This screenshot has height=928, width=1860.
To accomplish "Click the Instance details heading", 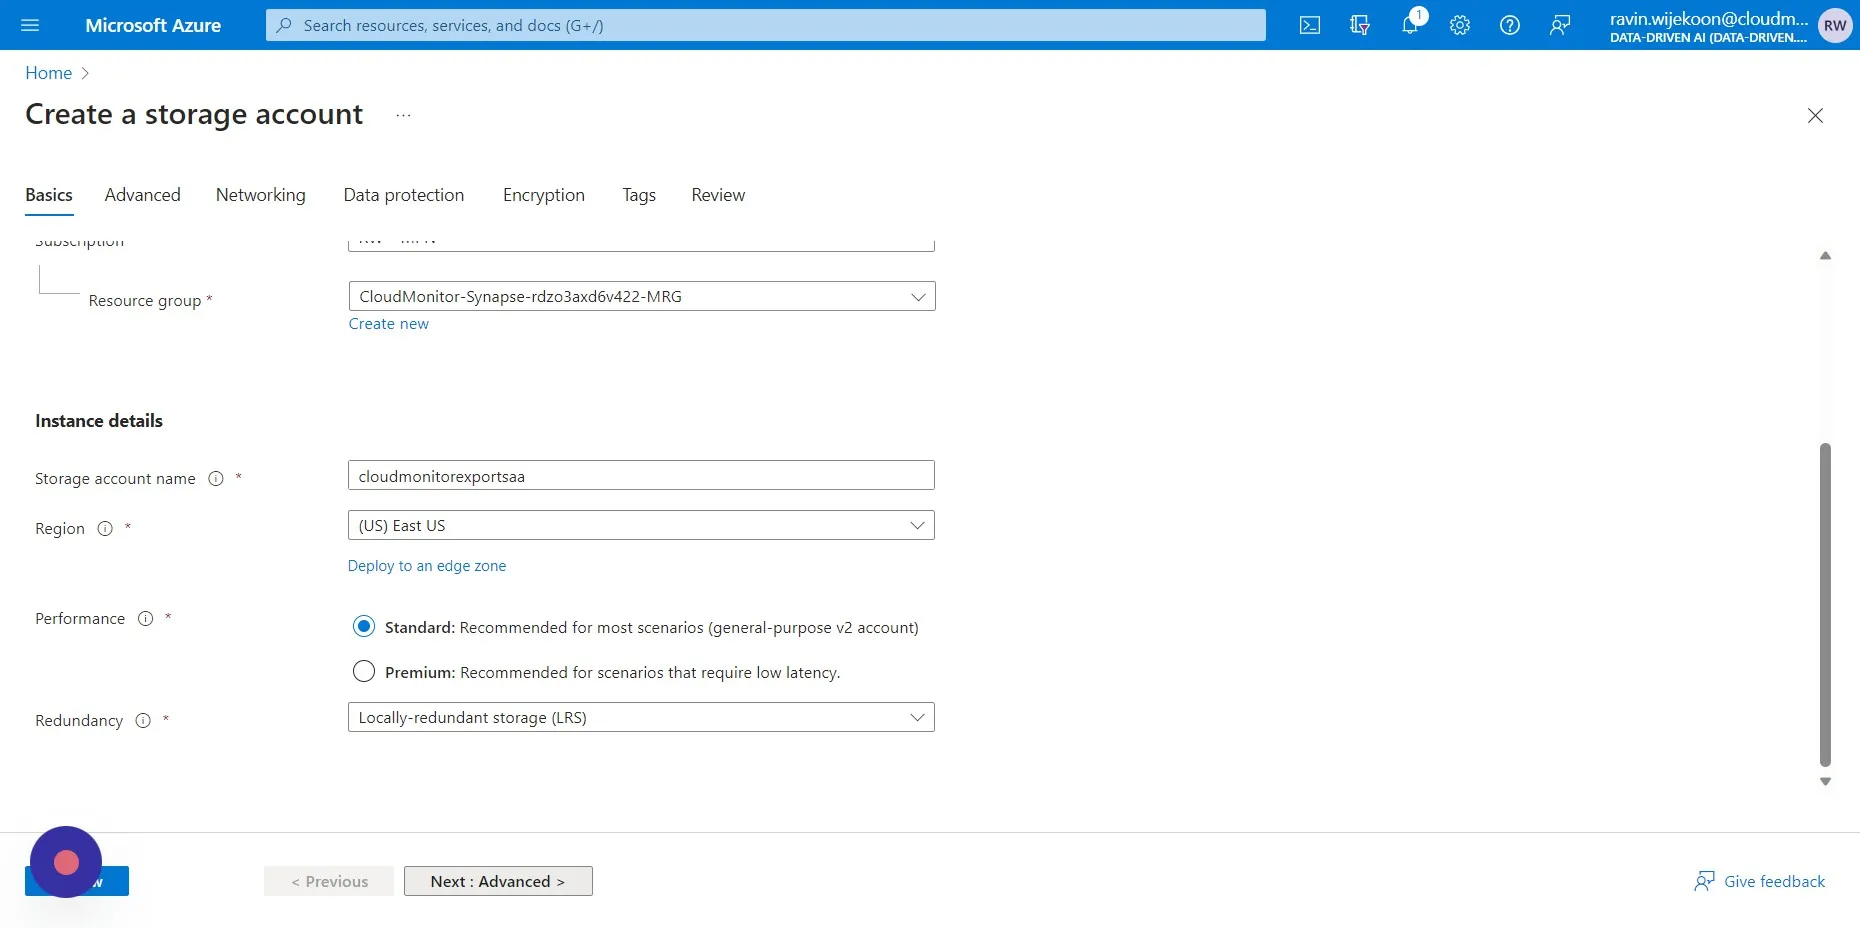I will coord(99,421).
